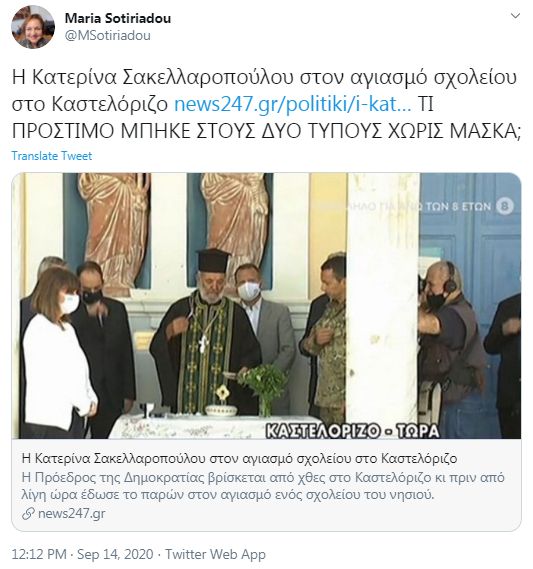Open Maria Sotiriadou's profile avatar
Screen dimensions: 533x569
pyautogui.click(x=33, y=27)
